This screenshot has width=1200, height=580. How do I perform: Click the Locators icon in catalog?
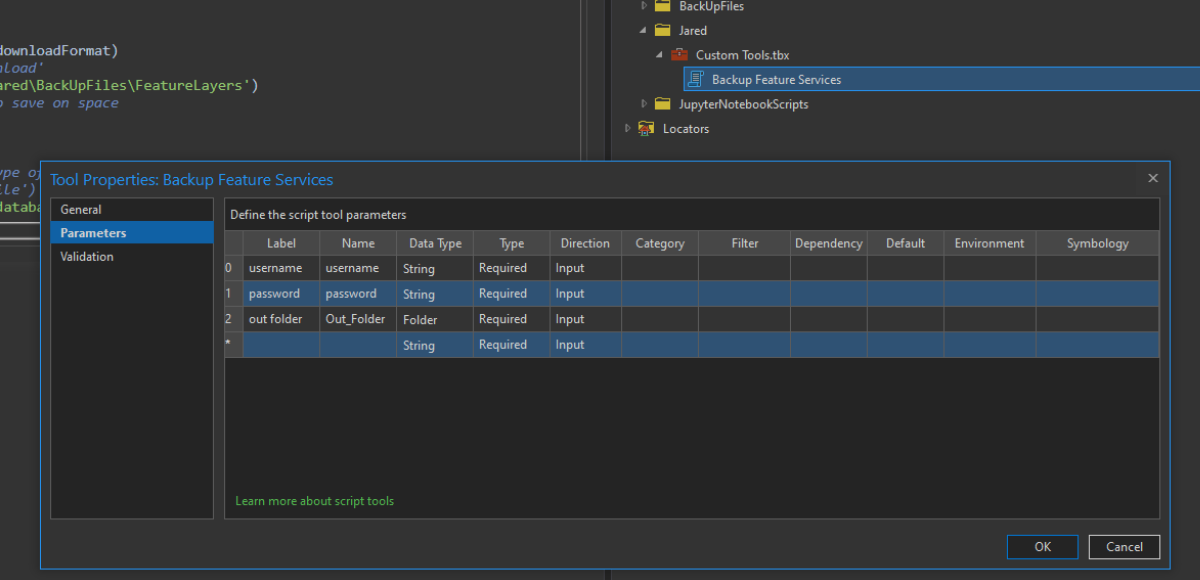[x=646, y=128]
